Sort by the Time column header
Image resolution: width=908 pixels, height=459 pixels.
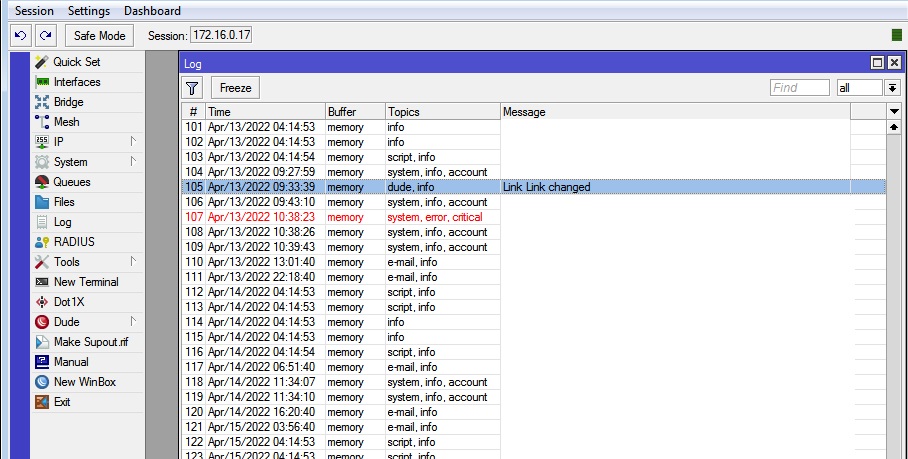coord(266,112)
